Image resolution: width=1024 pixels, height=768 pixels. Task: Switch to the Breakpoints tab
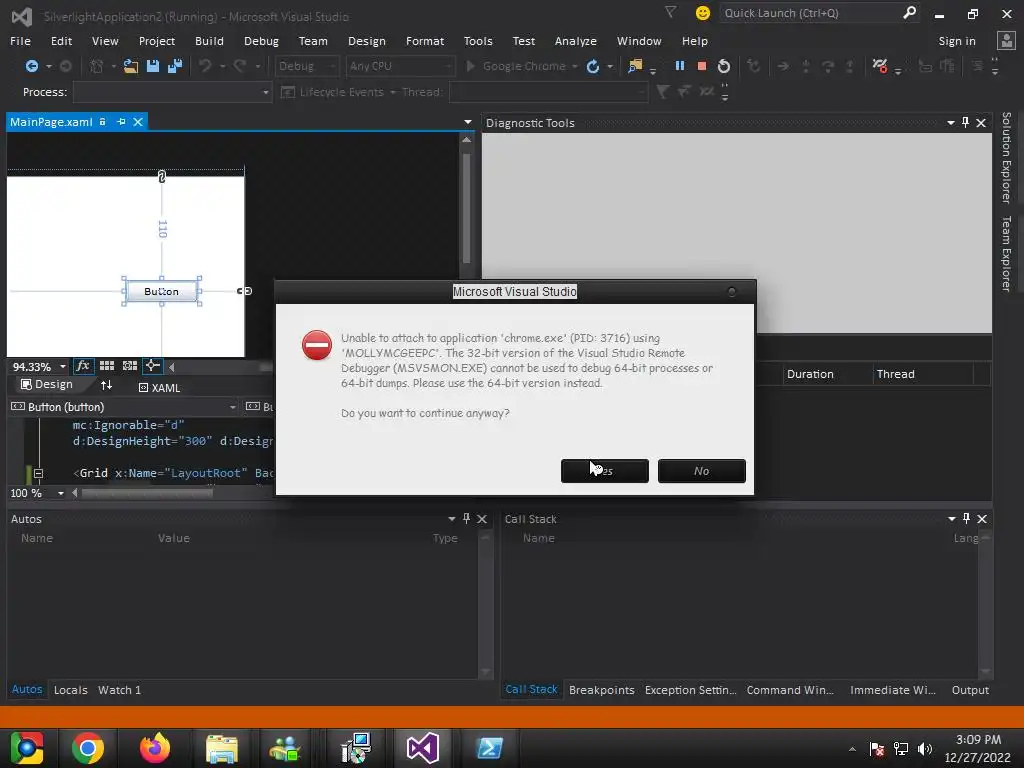[x=601, y=690]
